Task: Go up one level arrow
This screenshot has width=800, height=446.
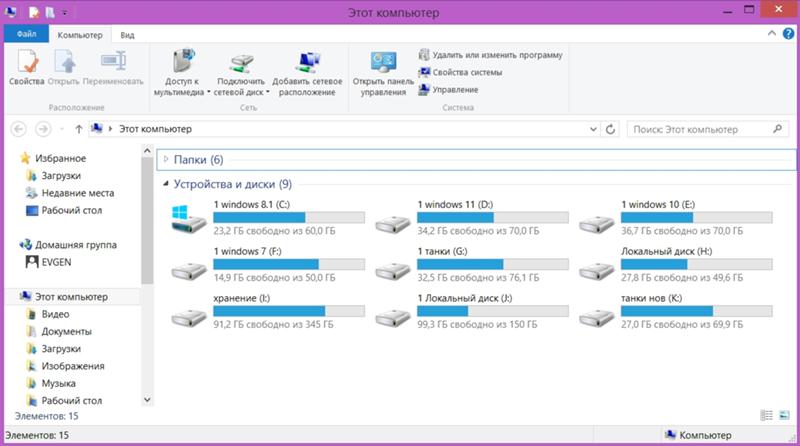Action: pyautogui.click(x=79, y=129)
